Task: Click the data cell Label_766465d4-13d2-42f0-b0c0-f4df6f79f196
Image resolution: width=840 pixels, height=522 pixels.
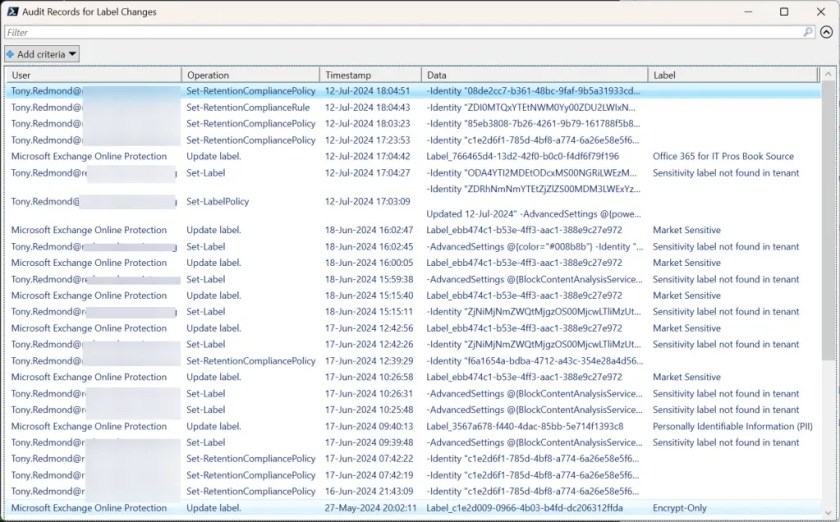Action: [x=522, y=156]
